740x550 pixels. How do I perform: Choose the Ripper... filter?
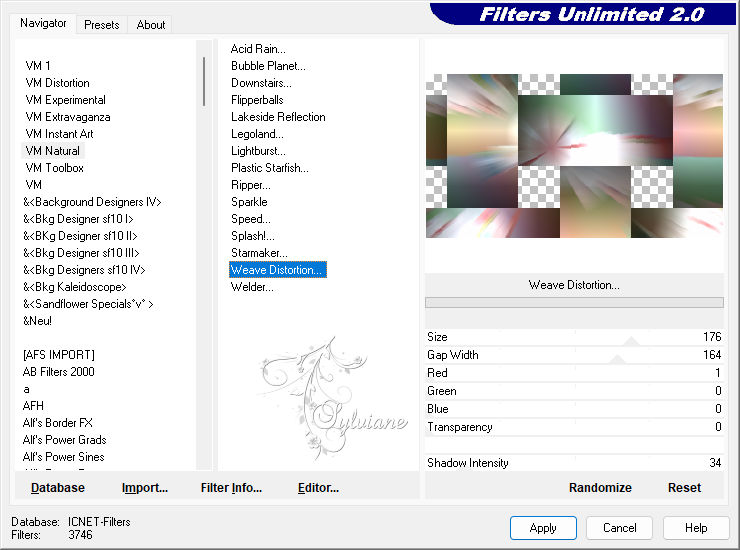251,185
